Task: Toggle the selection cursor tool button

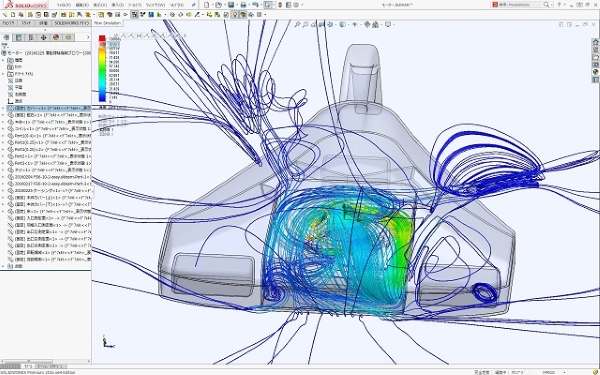Action: [x=267, y=5]
